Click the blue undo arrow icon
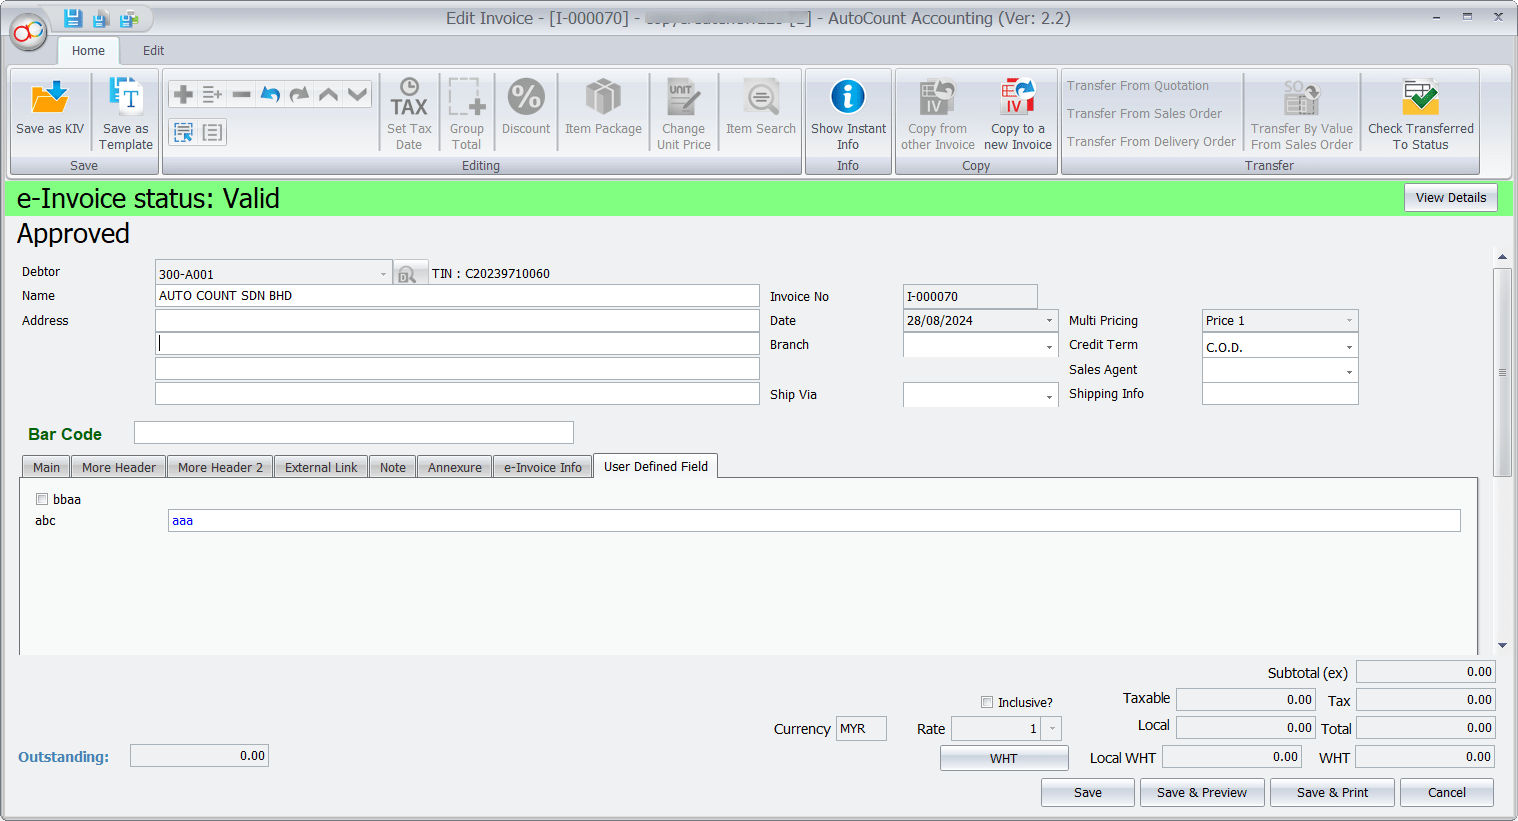1518x821 pixels. [x=270, y=94]
